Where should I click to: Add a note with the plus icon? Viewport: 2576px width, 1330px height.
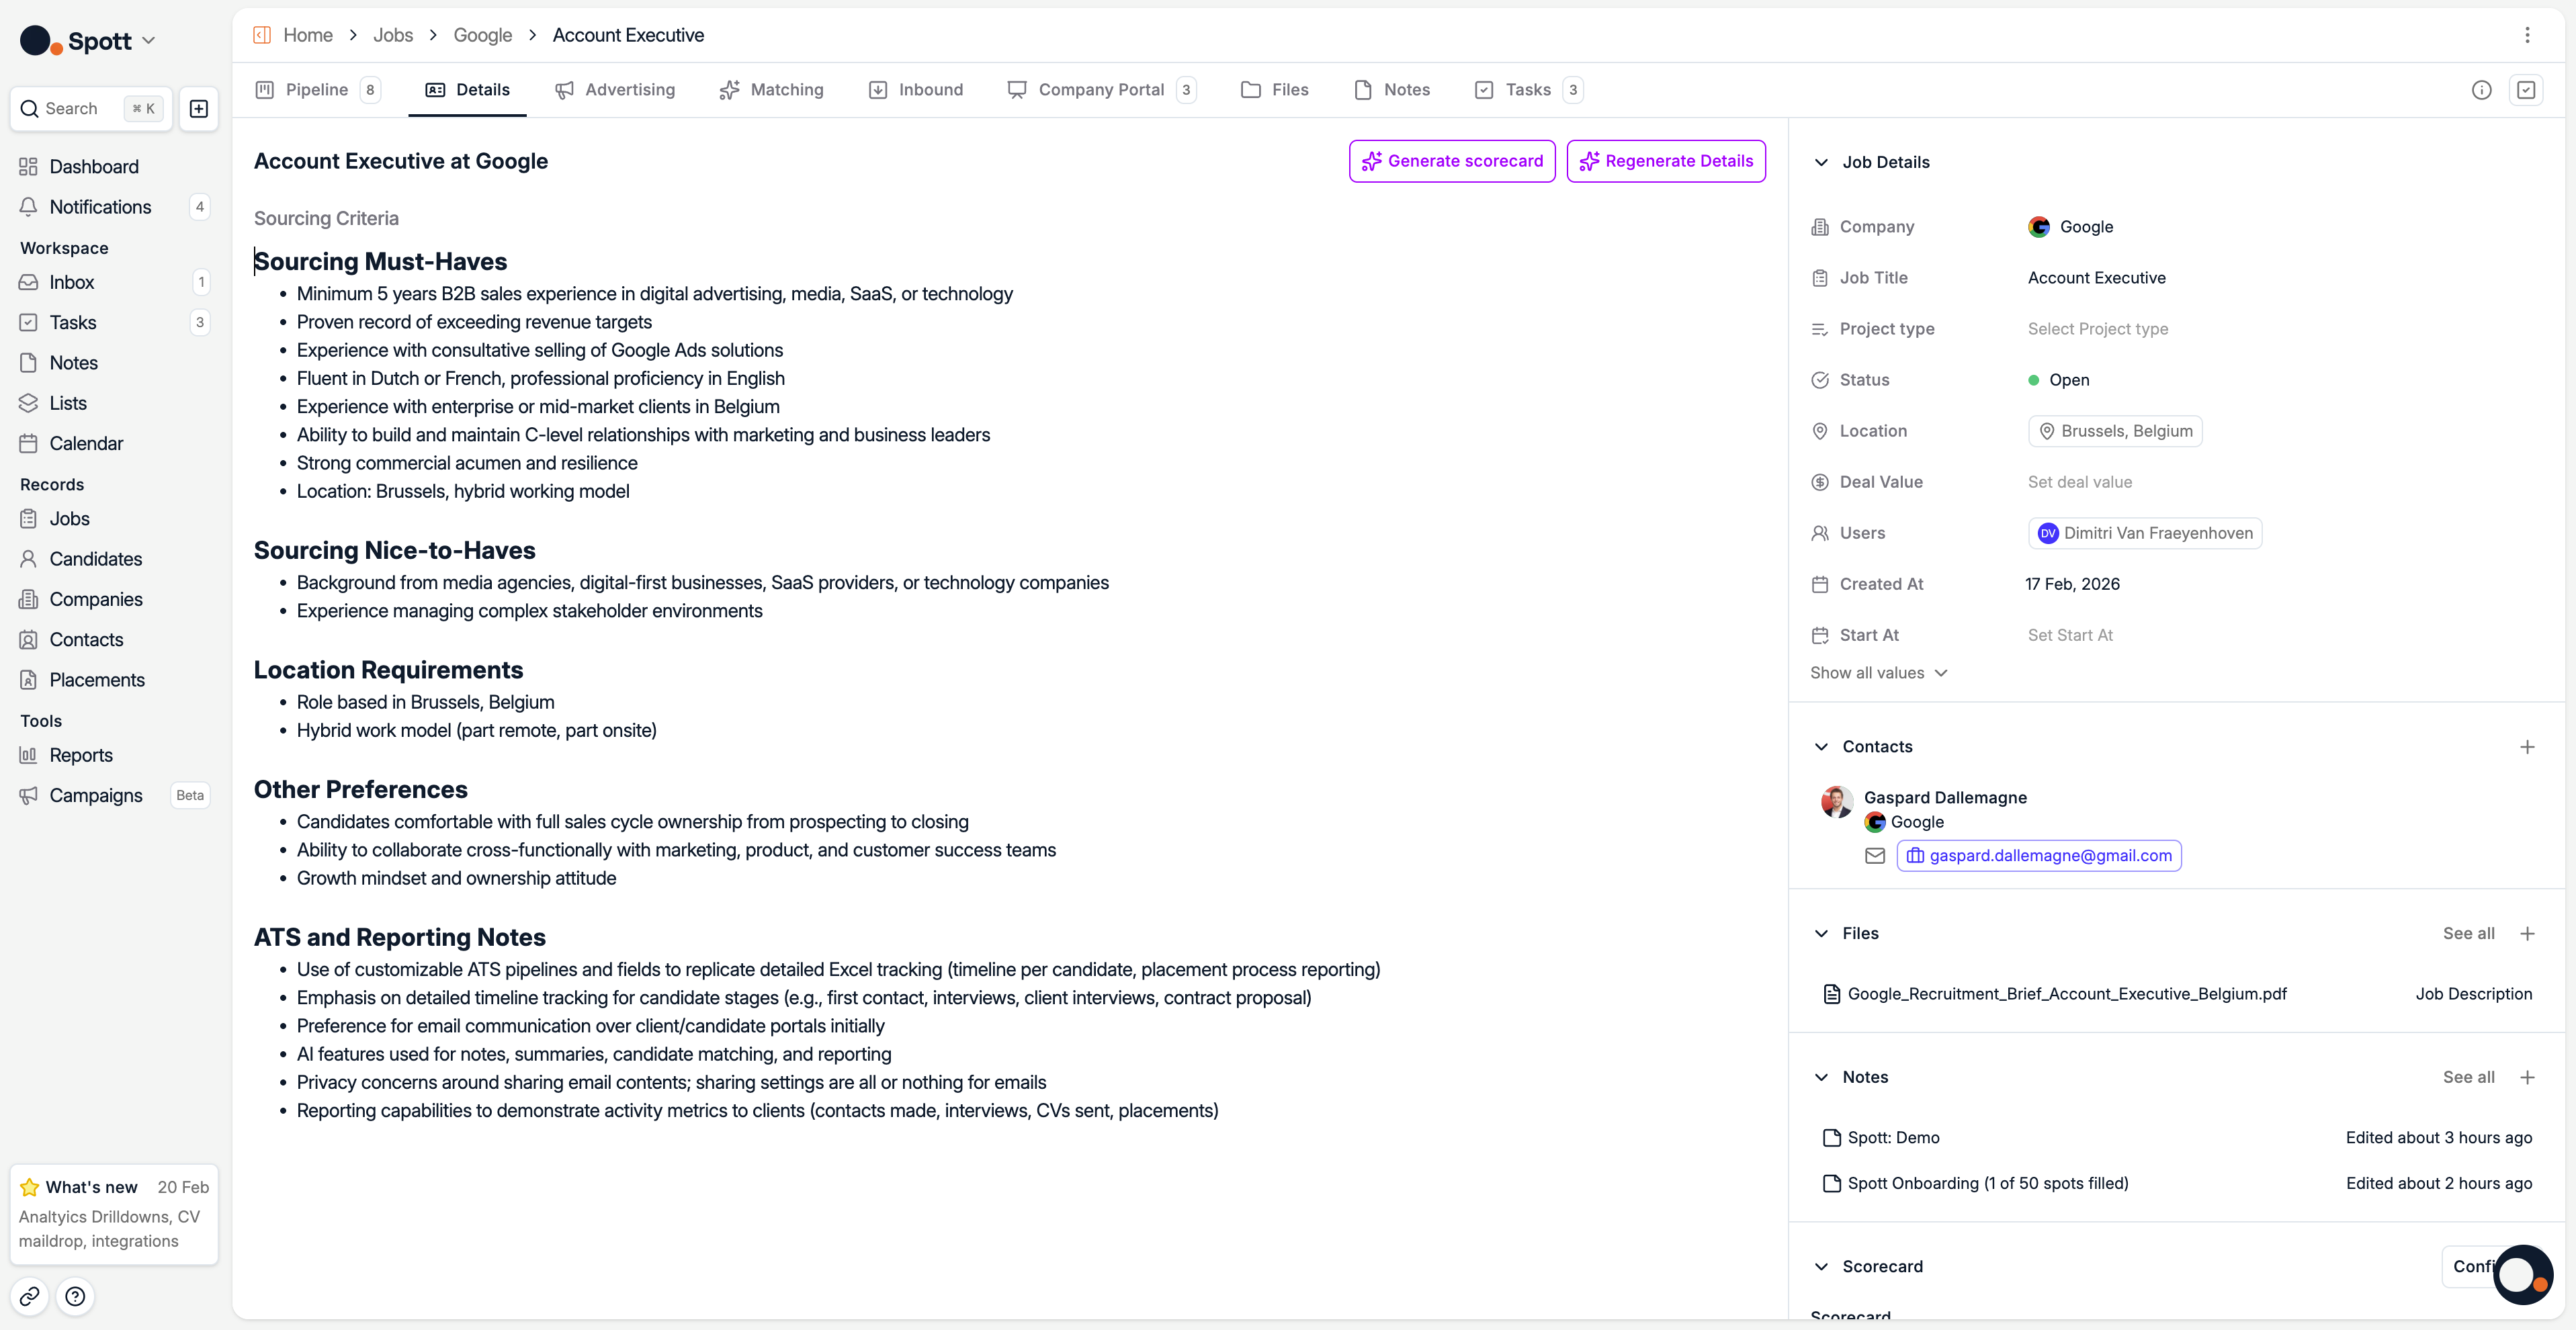(2527, 1077)
